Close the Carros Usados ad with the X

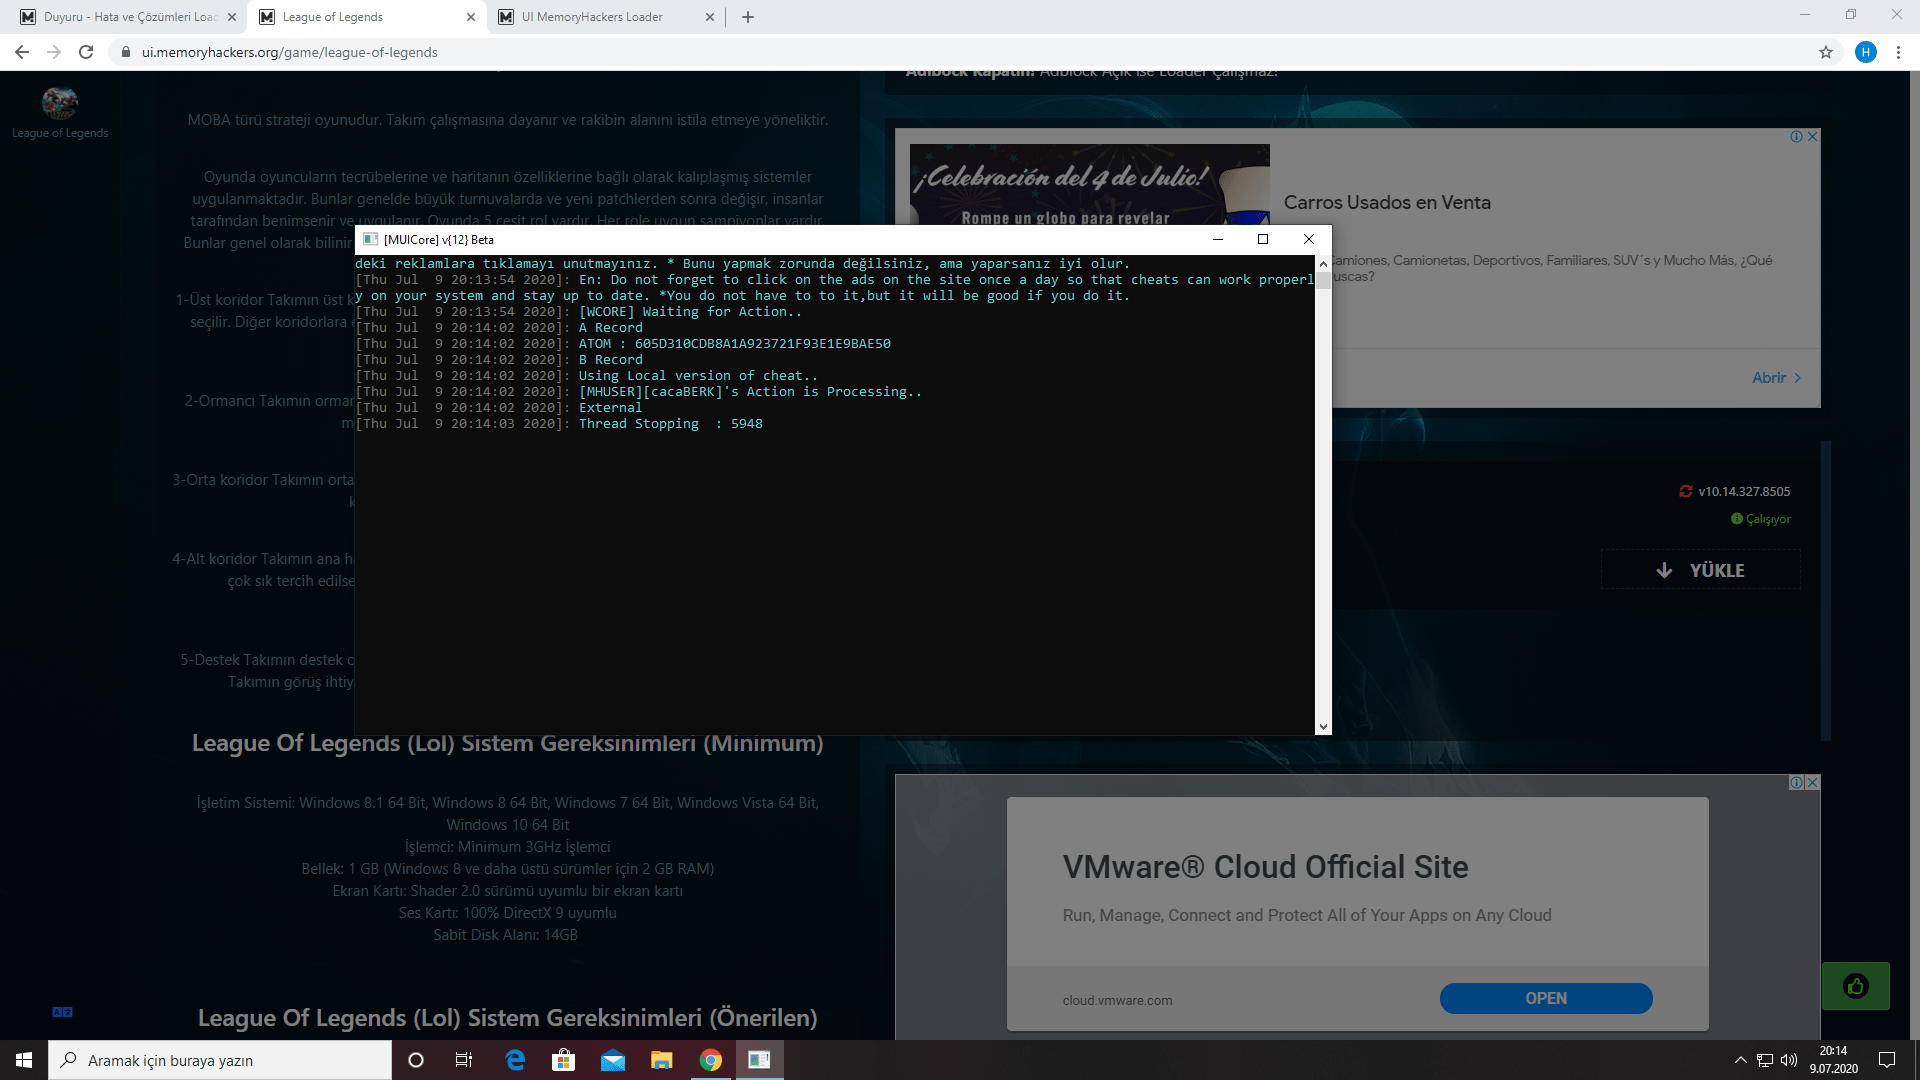[1812, 136]
